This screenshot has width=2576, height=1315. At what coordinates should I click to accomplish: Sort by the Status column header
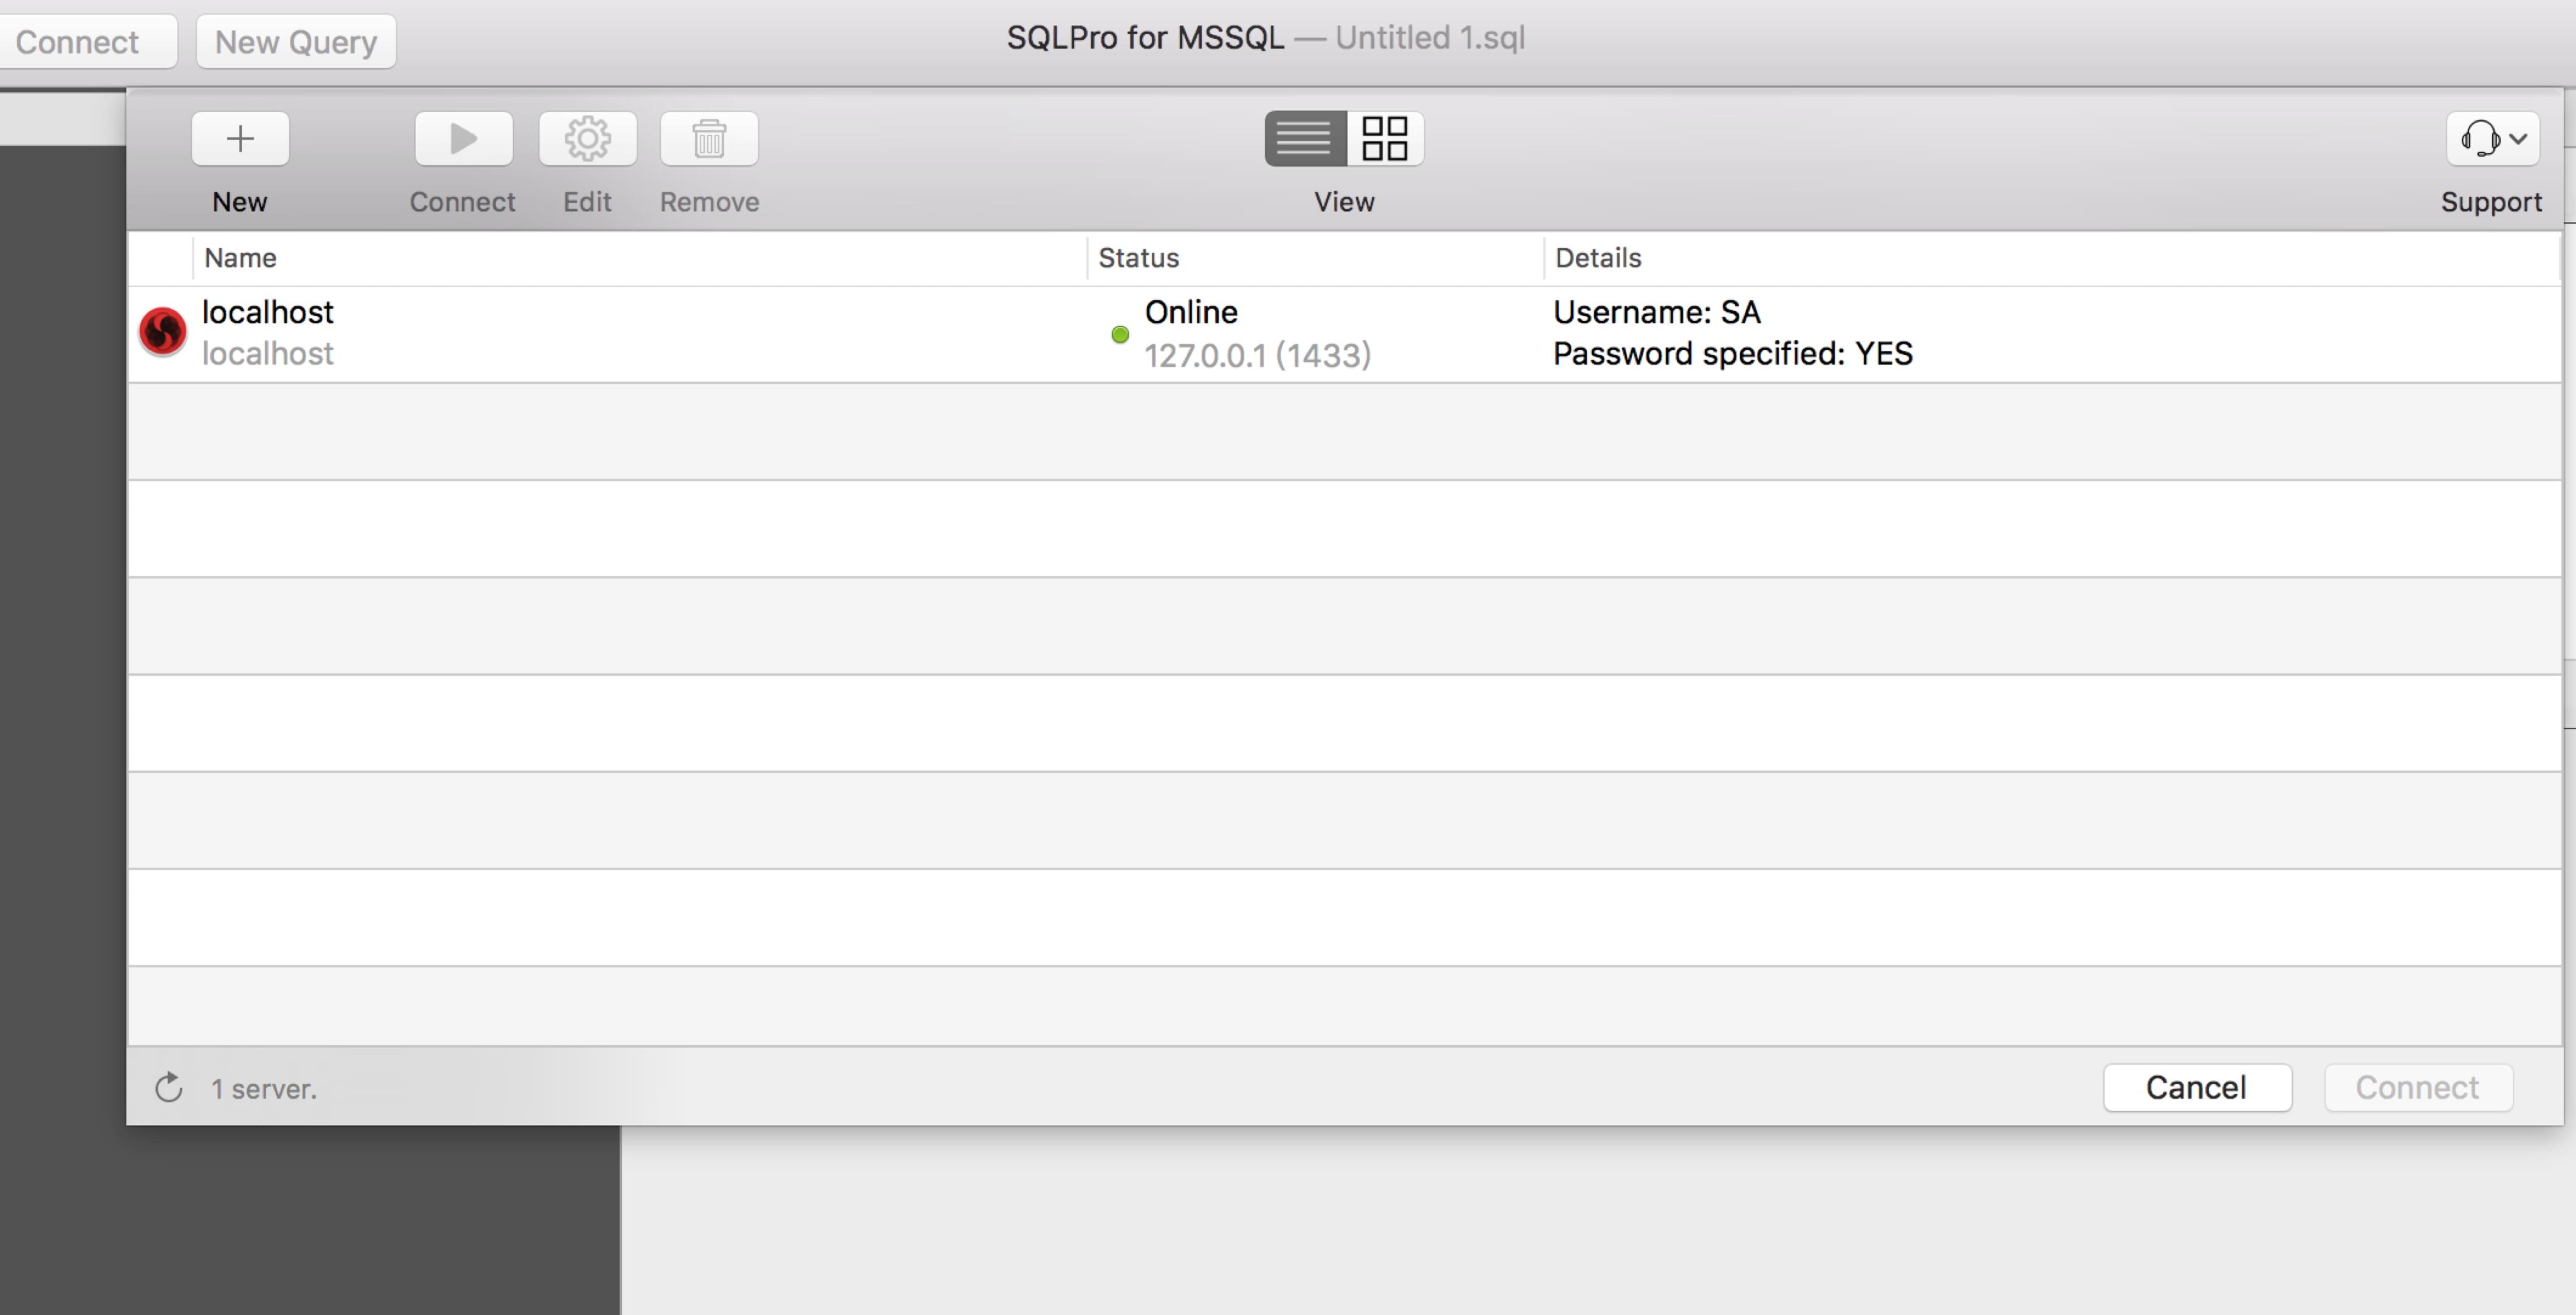pos(1138,258)
